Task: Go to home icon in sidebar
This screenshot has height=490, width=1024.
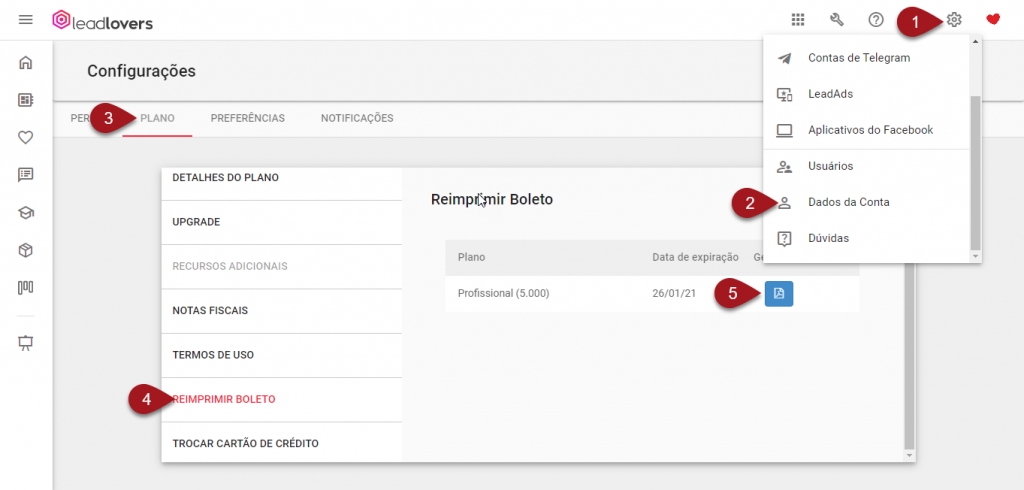Action: [x=26, y=63]
